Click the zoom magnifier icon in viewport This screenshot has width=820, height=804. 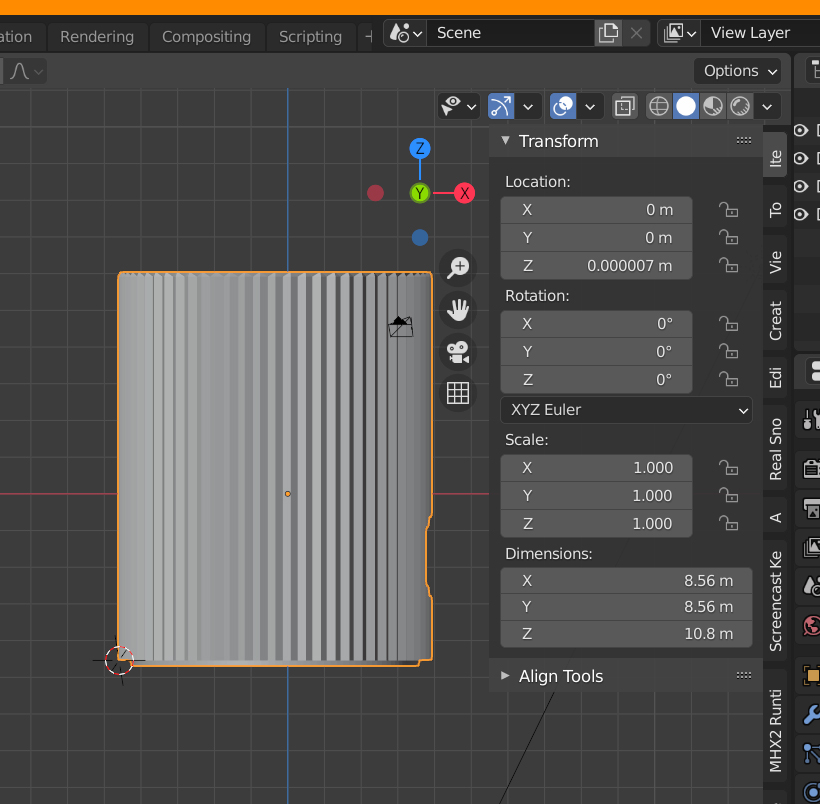point(458,267)
